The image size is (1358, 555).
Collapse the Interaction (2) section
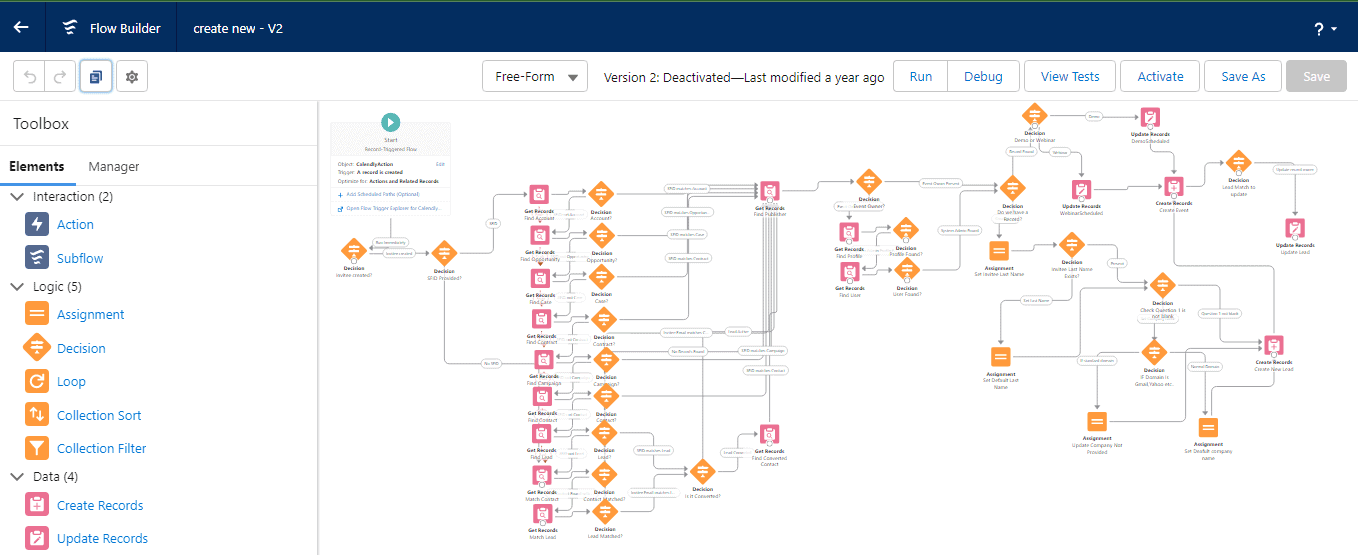point(17,197)
